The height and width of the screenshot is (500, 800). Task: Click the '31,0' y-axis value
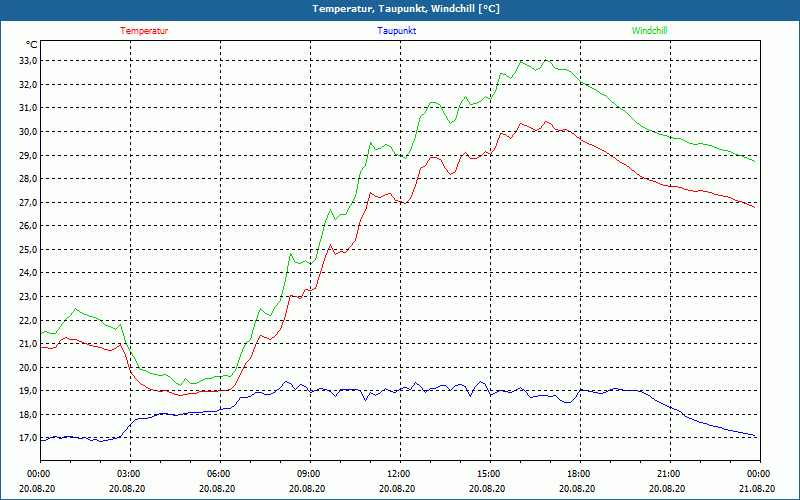tap(28, 108)
